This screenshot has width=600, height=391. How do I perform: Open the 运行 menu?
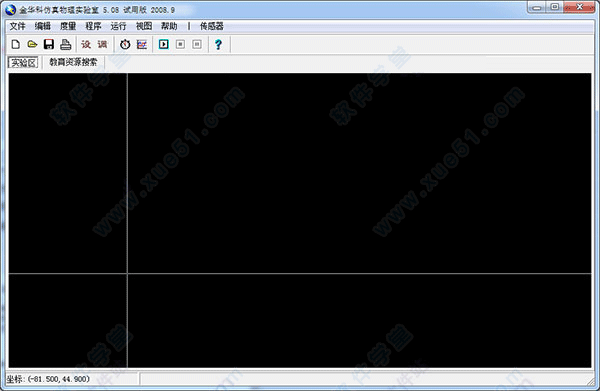pyautogui.click(x=118, y=26)
